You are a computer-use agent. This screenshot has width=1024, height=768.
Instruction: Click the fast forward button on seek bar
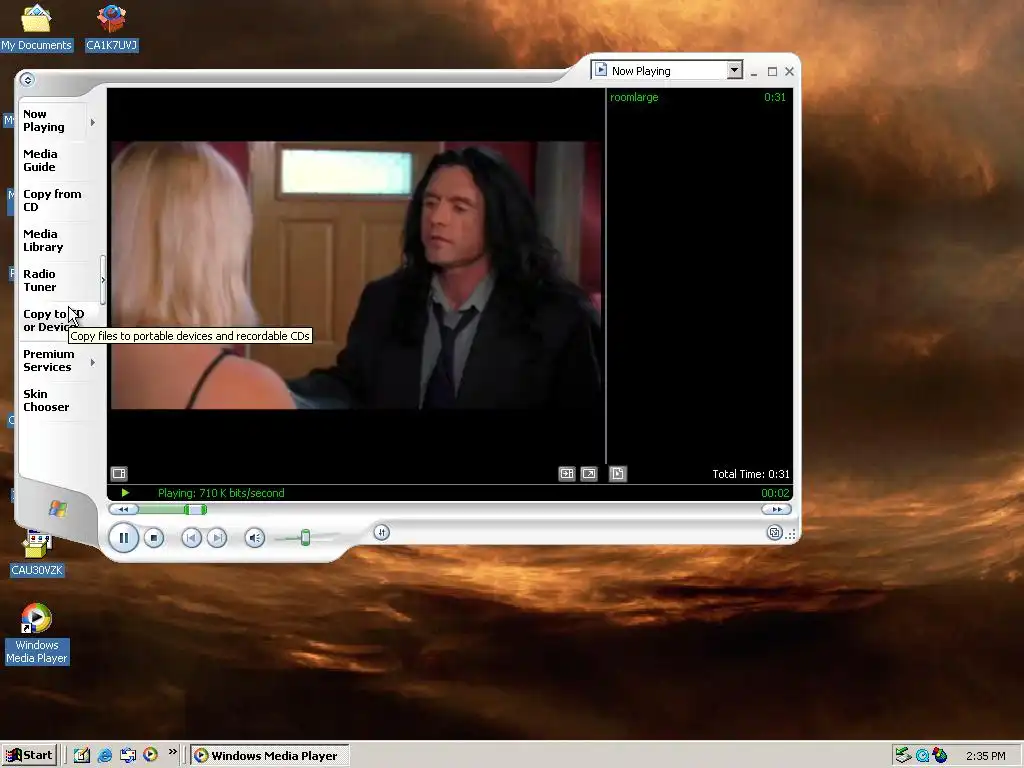point(776,509)
